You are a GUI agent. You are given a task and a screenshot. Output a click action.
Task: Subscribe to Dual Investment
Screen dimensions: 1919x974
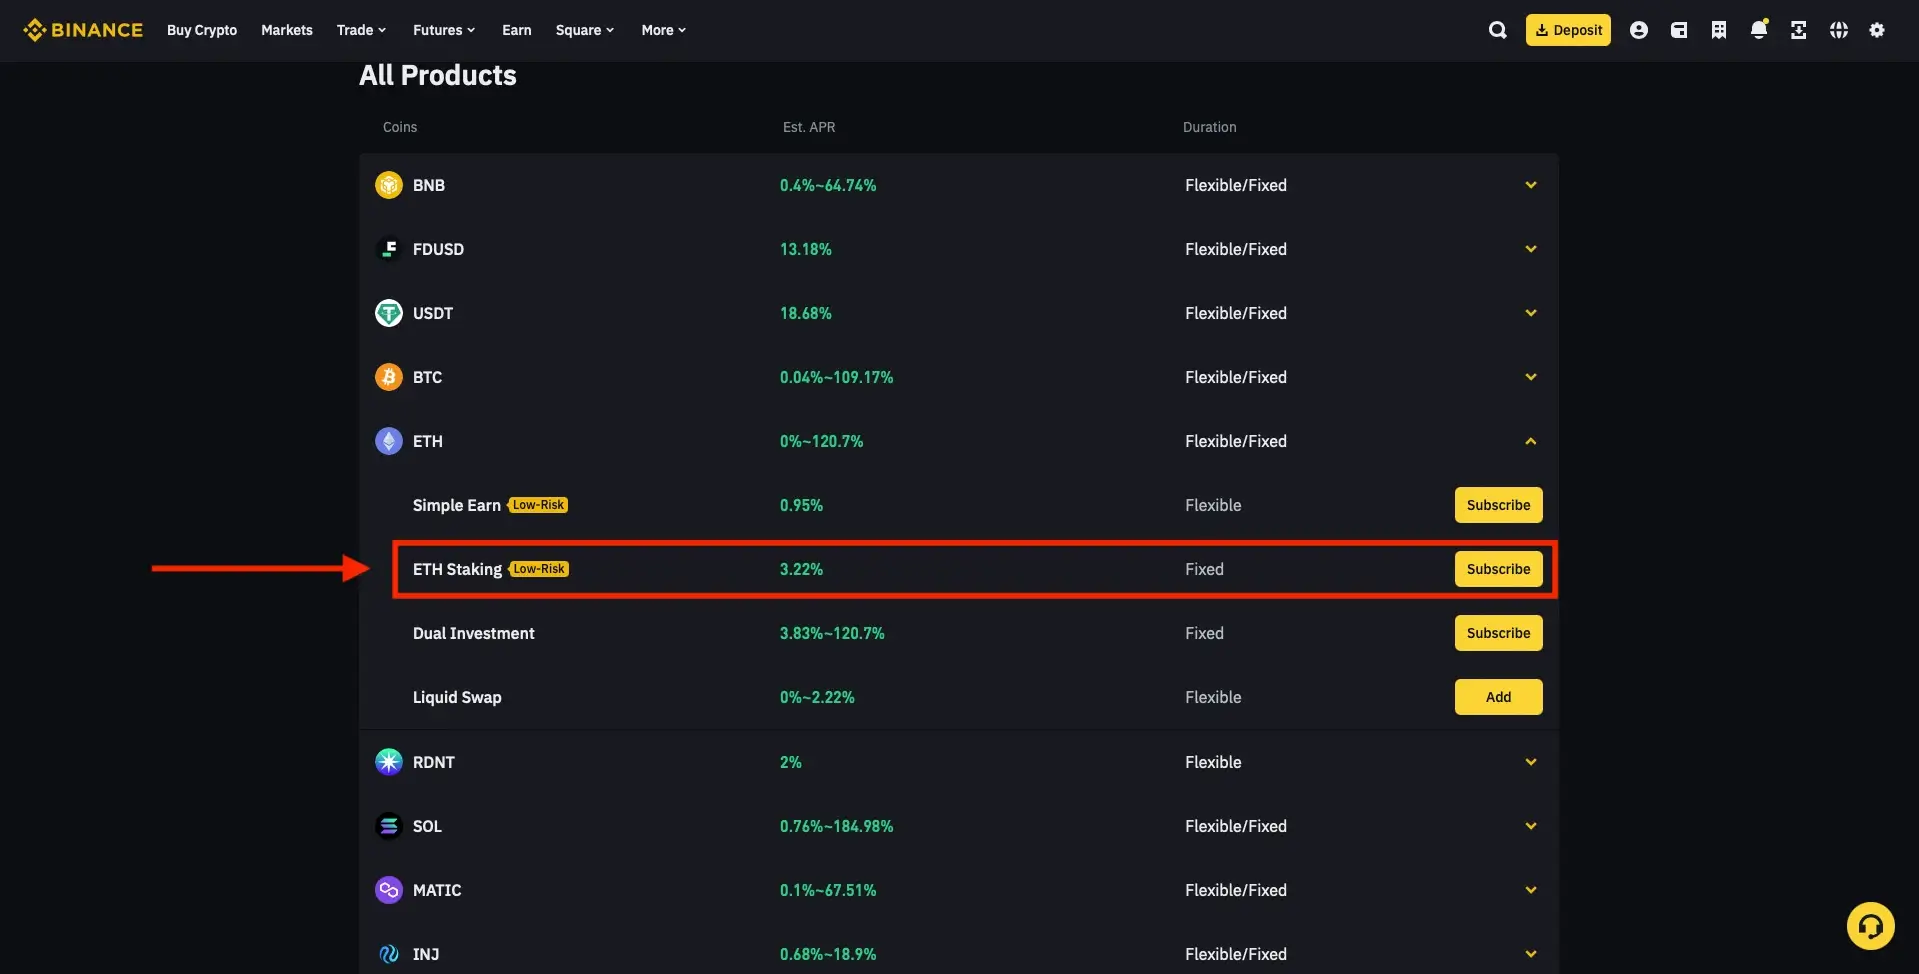[x=1498, y=633]
